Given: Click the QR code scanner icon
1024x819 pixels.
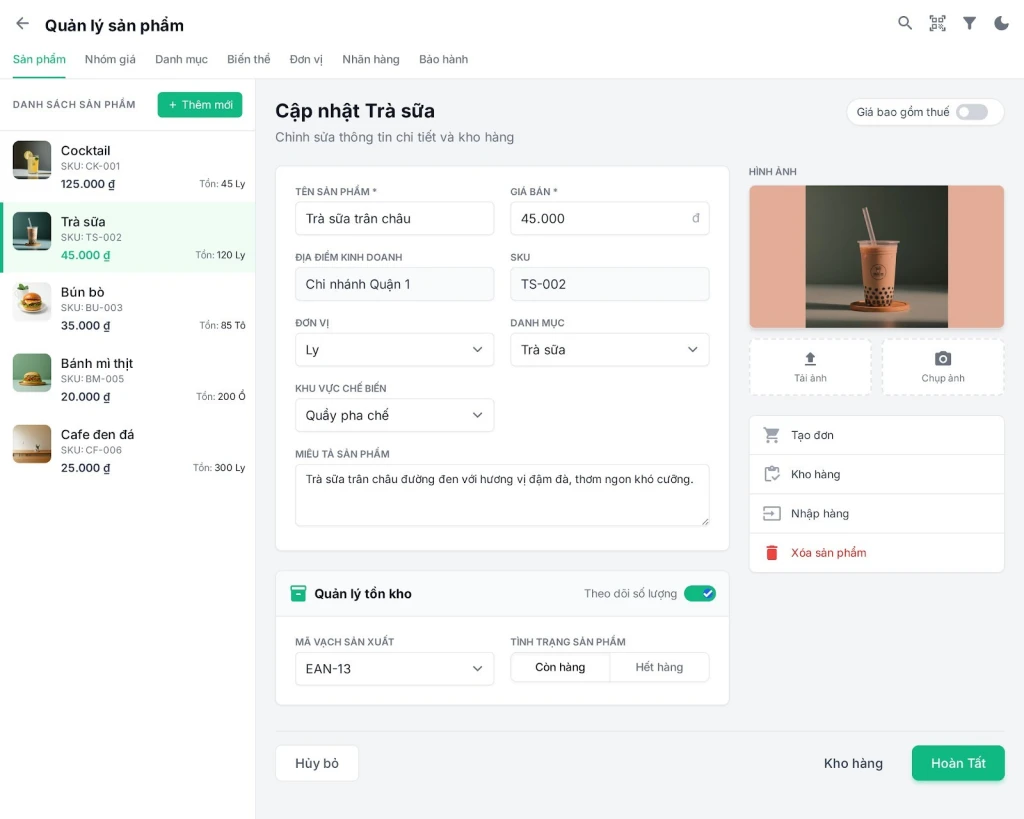Looking at the screenshot, I should point(937,23).
